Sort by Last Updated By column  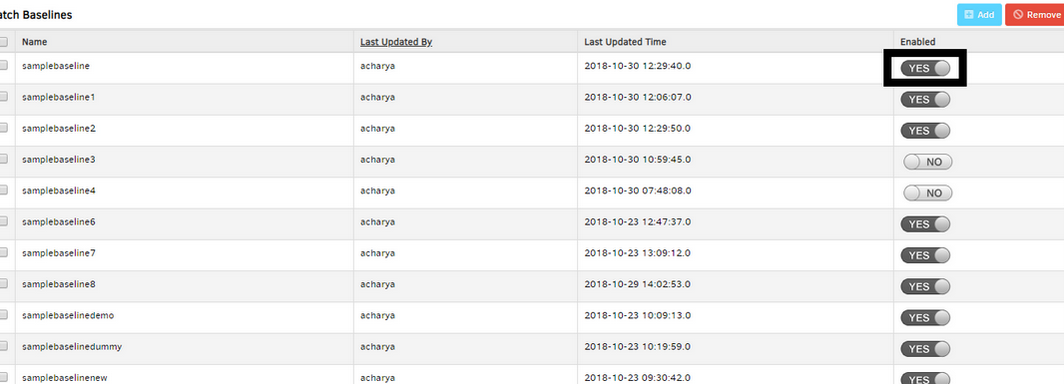click(396, 42)
